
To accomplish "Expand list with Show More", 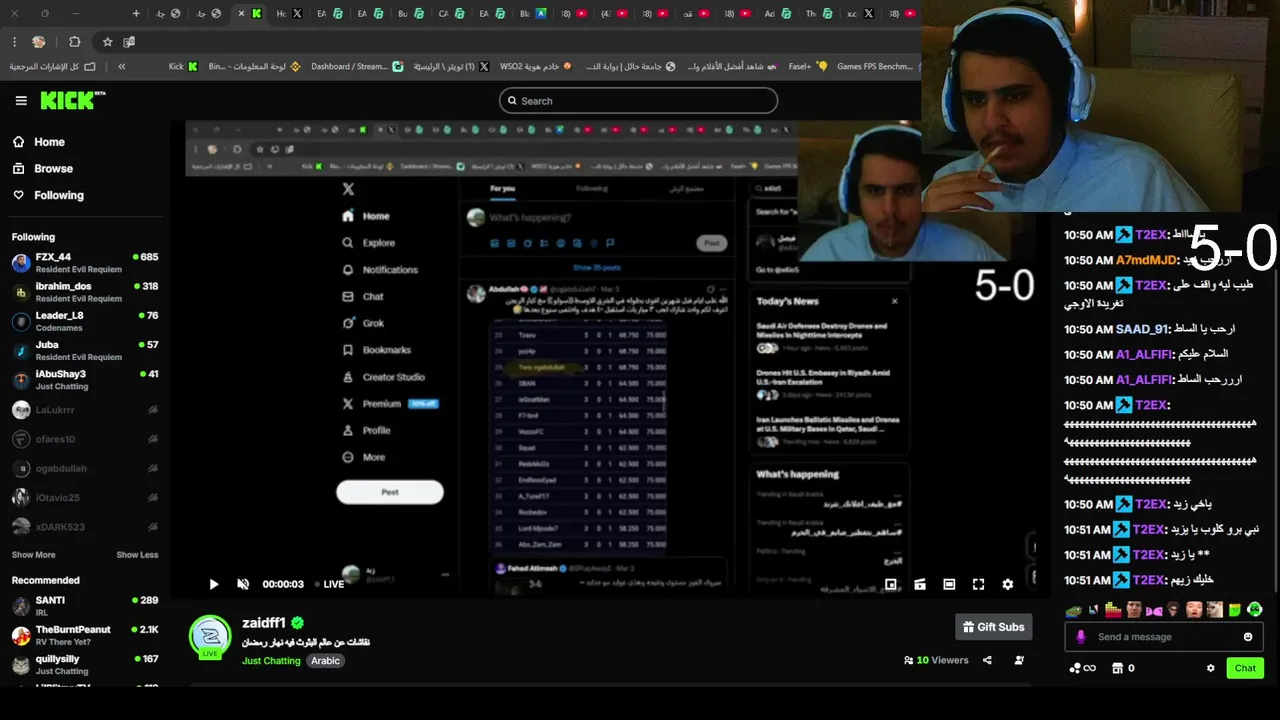I will tap(33, 555).
